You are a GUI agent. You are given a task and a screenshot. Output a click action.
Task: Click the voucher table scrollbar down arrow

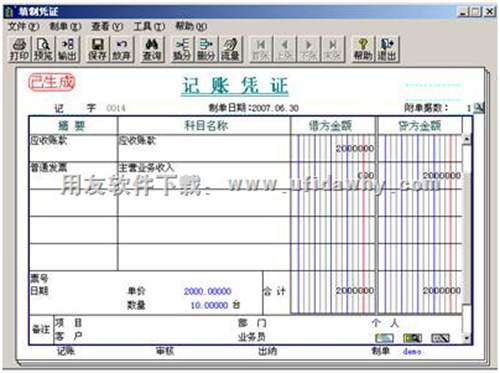click(x=467, y=338)
